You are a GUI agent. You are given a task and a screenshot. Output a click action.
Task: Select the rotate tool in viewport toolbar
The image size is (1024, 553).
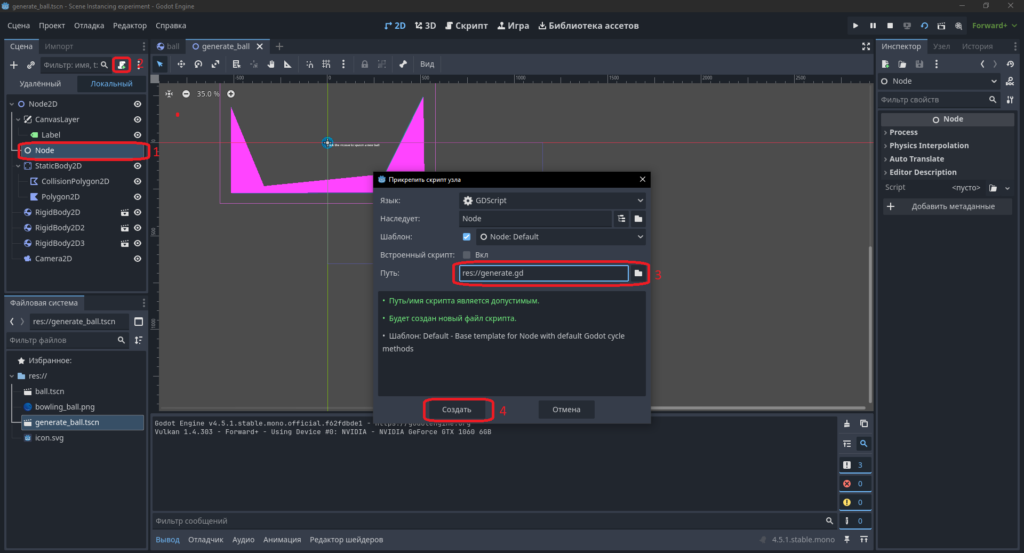pos(198,64)
